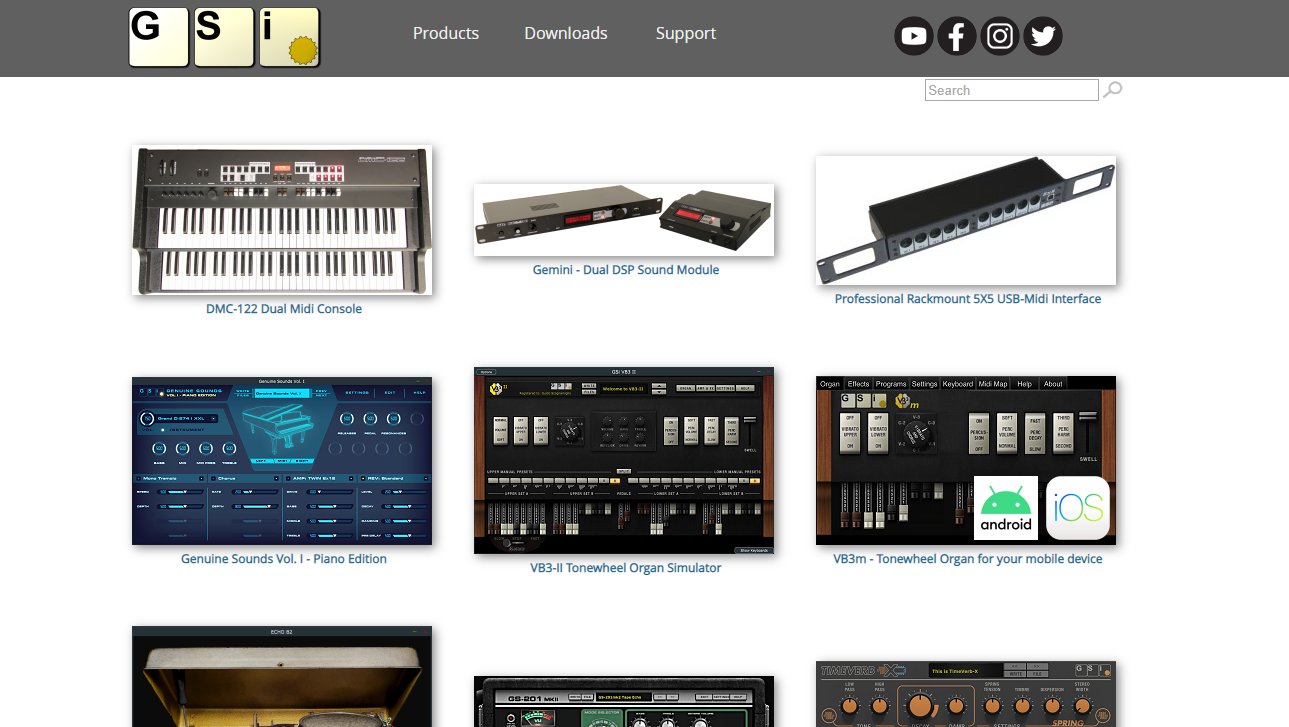This screenshot has height=727, width=1289.
Task: Open the DMC-122 Dual Midi Console link
Action: 284,309
